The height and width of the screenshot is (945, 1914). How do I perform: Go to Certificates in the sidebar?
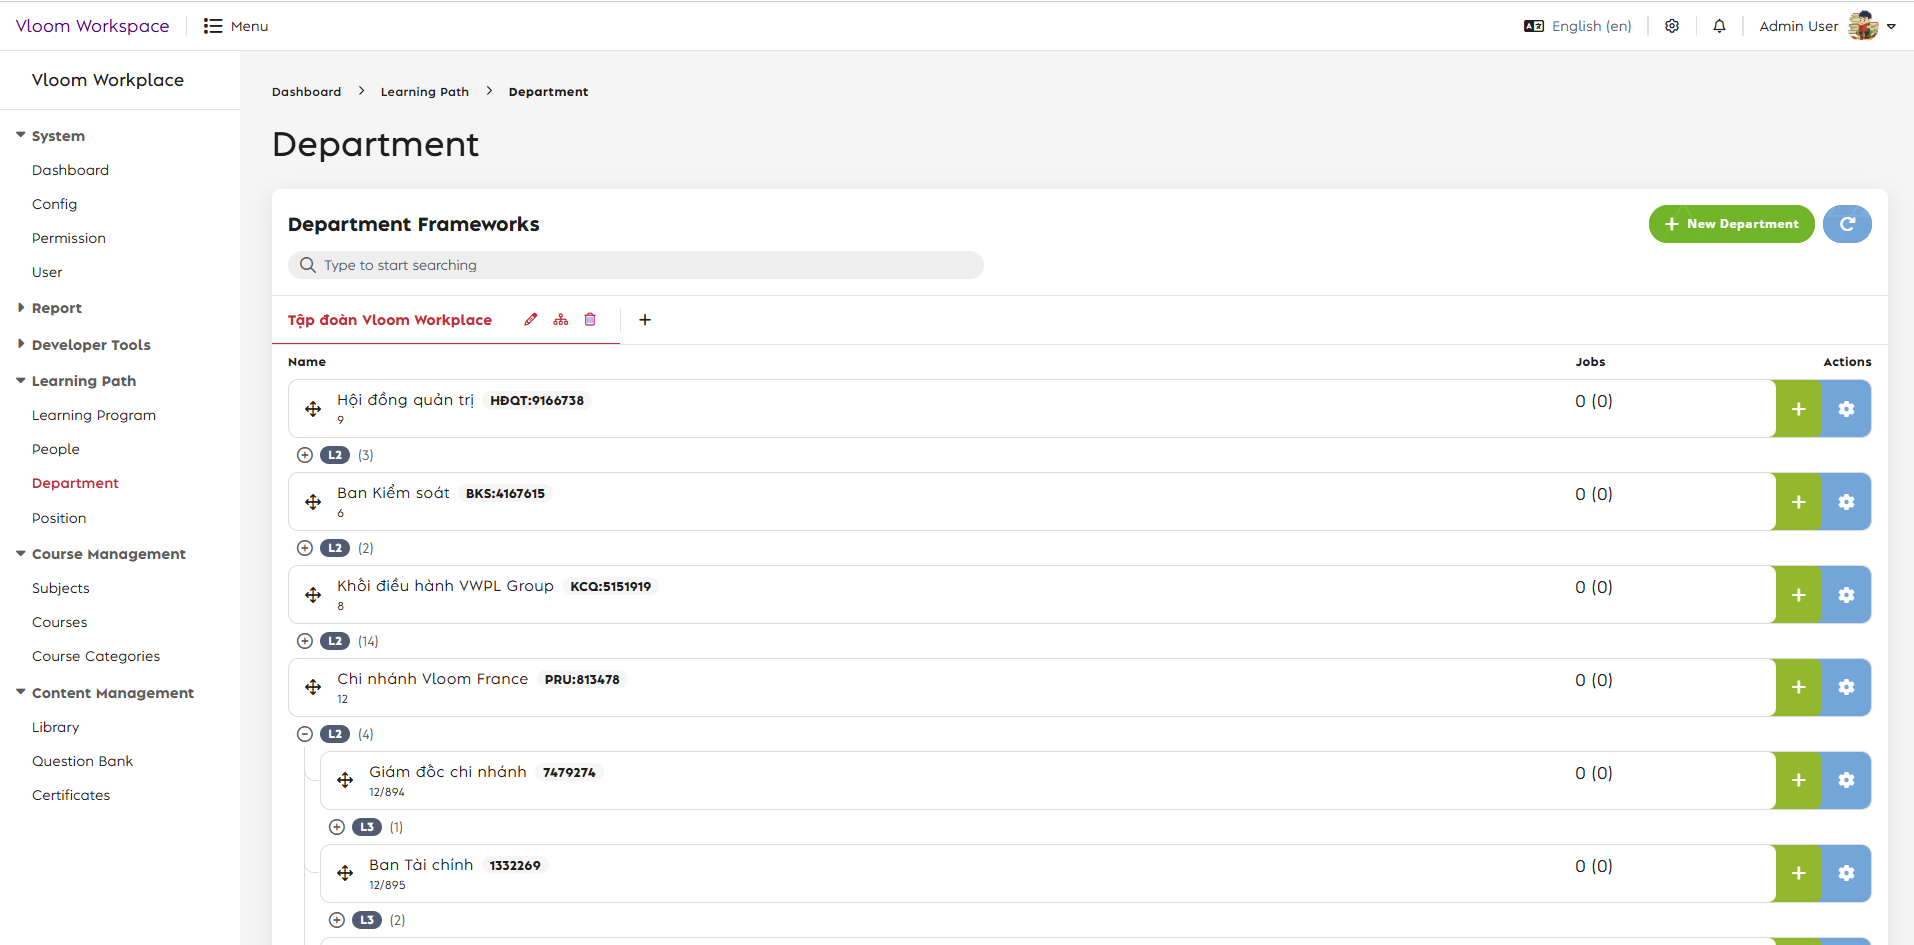71,795
